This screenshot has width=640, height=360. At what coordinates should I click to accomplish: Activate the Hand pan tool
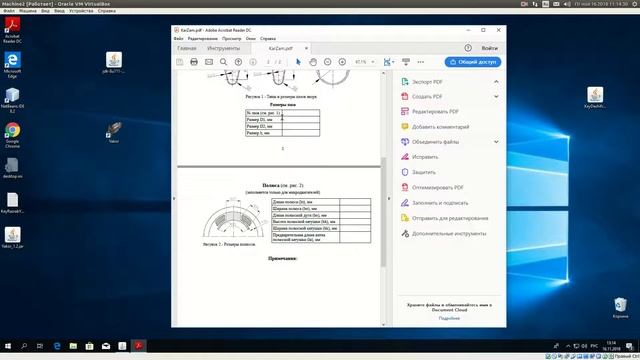pyautogui.click(x=313, y=62)
